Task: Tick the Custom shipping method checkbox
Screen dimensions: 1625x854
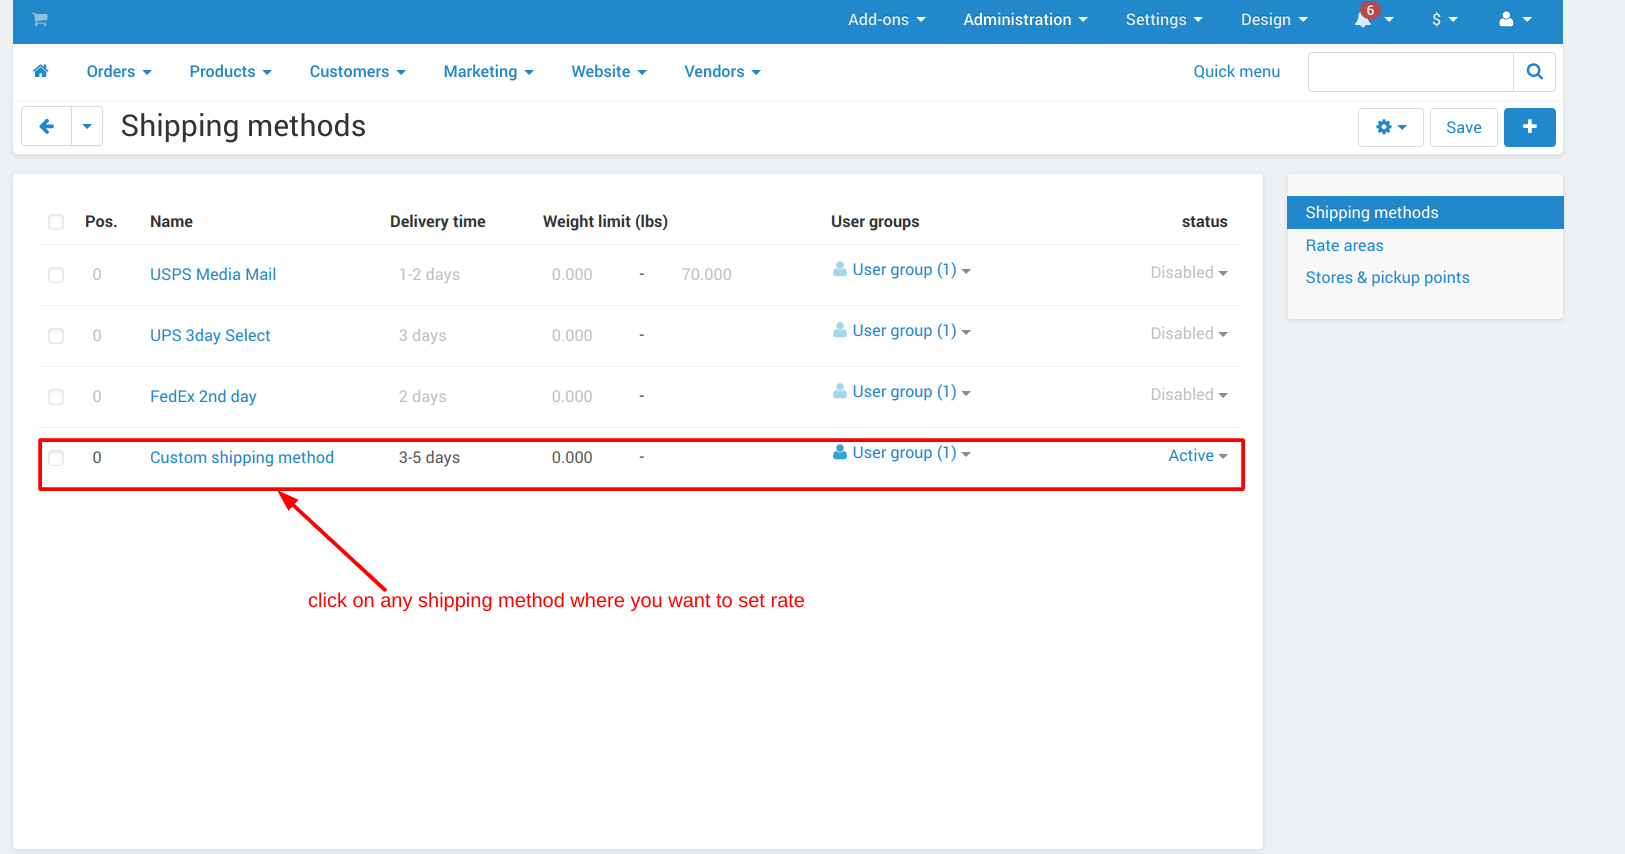Action: 56,458
